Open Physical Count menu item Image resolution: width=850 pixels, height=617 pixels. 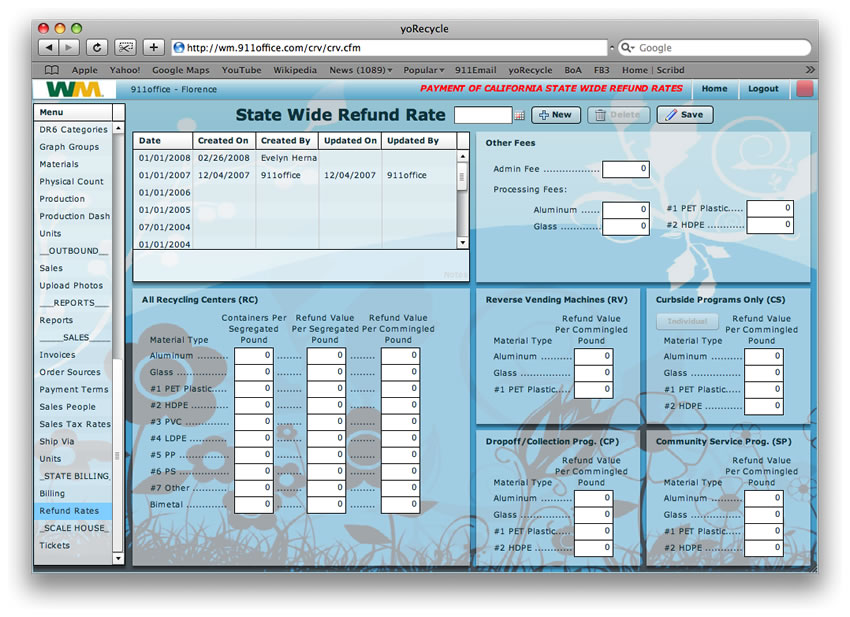pos(73,182)
